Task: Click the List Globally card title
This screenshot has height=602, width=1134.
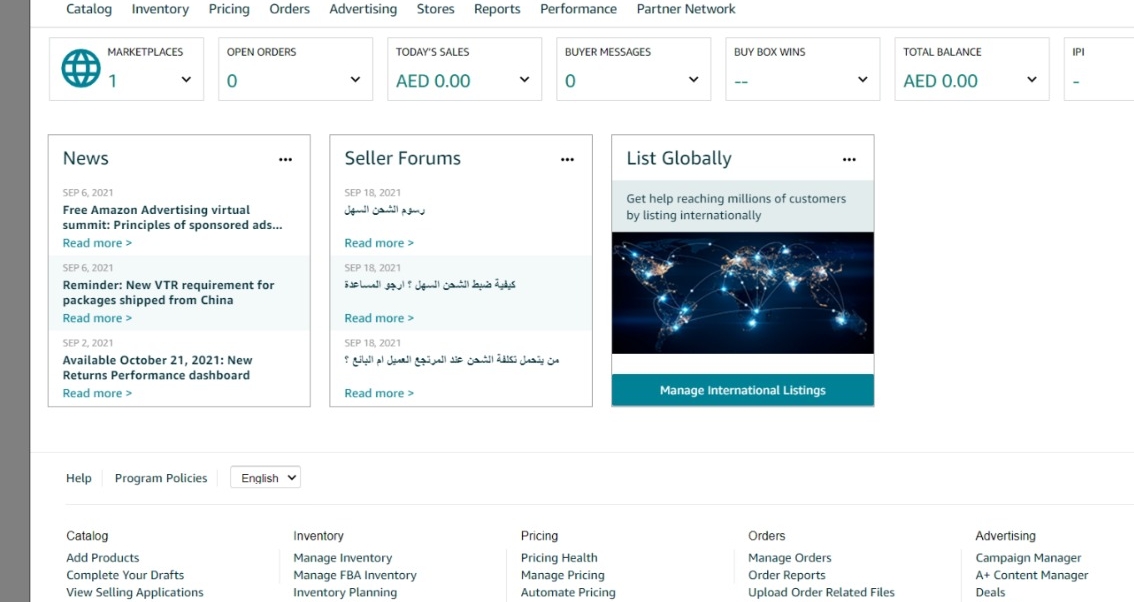Action: coord(679,158)
